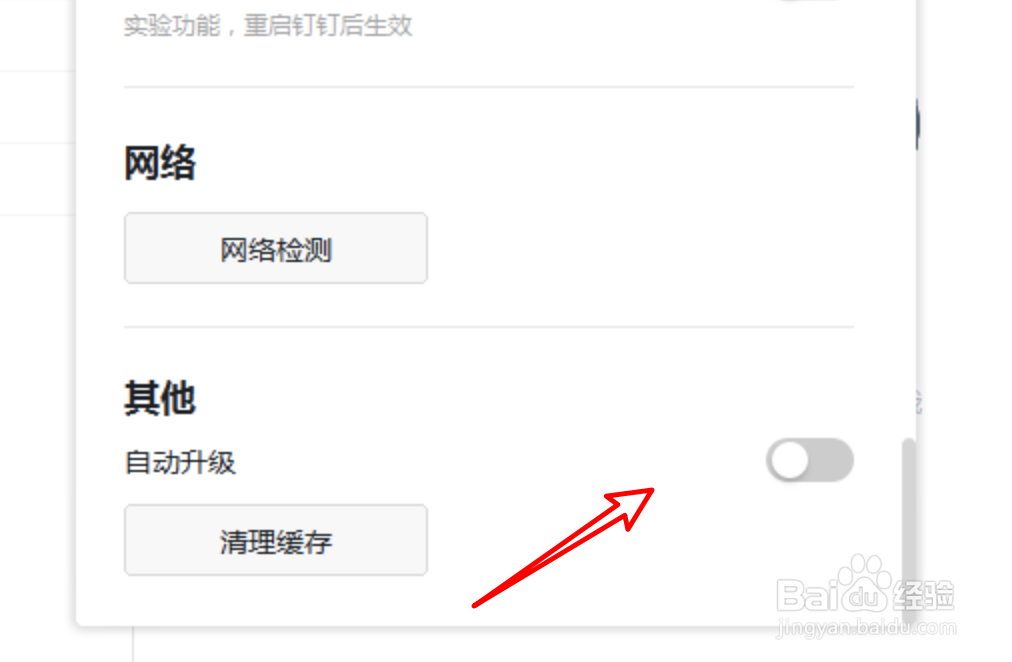Click the white knob of 自动升级 switch
This screenshot has width=1012, height=662.
click(x=789, y=461)
